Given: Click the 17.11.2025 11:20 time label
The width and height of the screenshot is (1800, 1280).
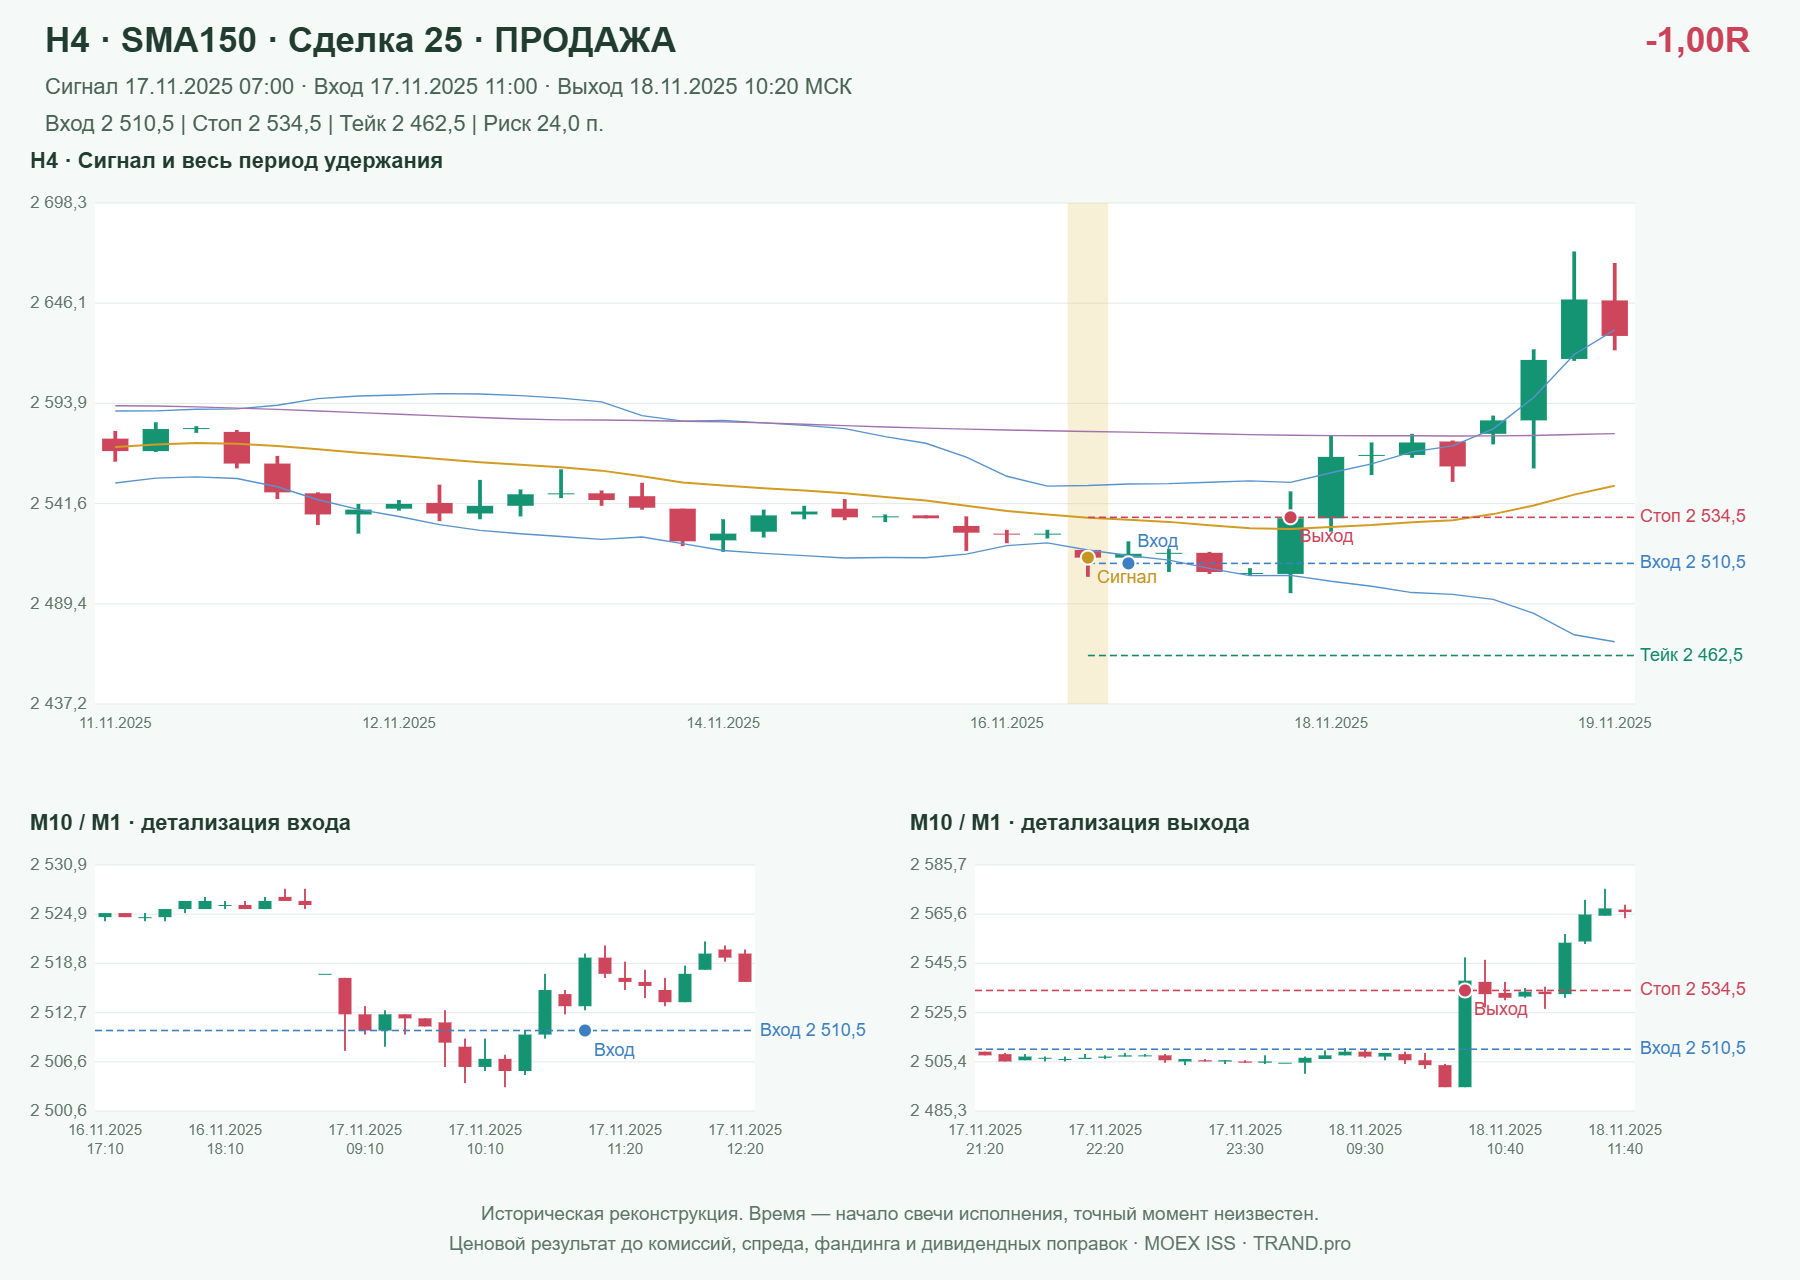Looking at the screenshot, I should (625, 1139).
